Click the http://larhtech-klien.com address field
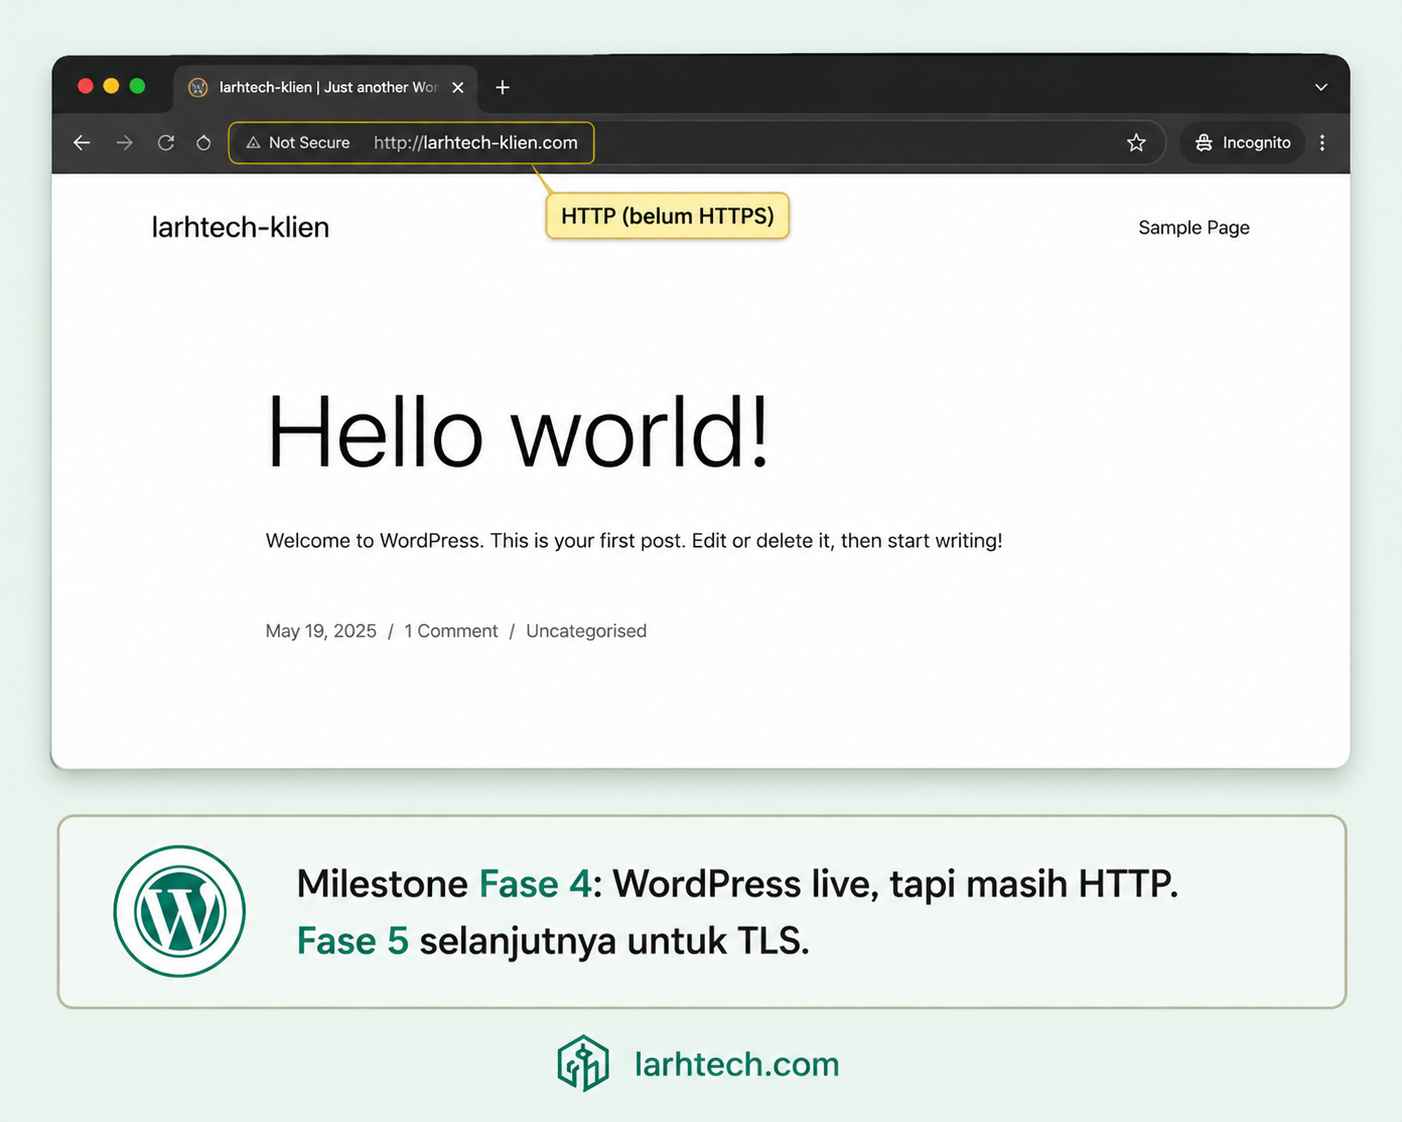This screenshot has width=1402, height=1122. click(x=476, y=143)
